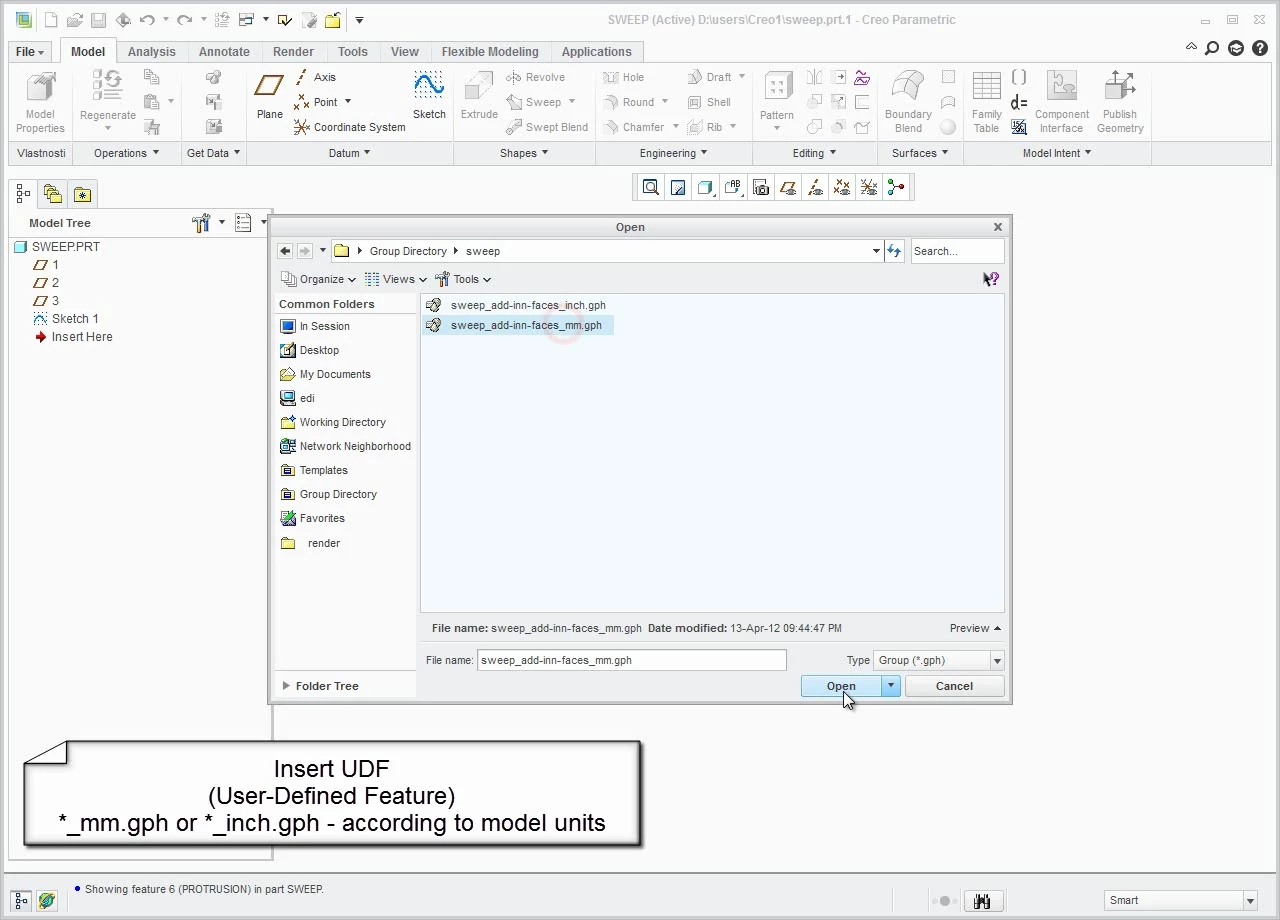
Task: Switch to the Analysis ribbon tab
Action: [x=151, y=52]
